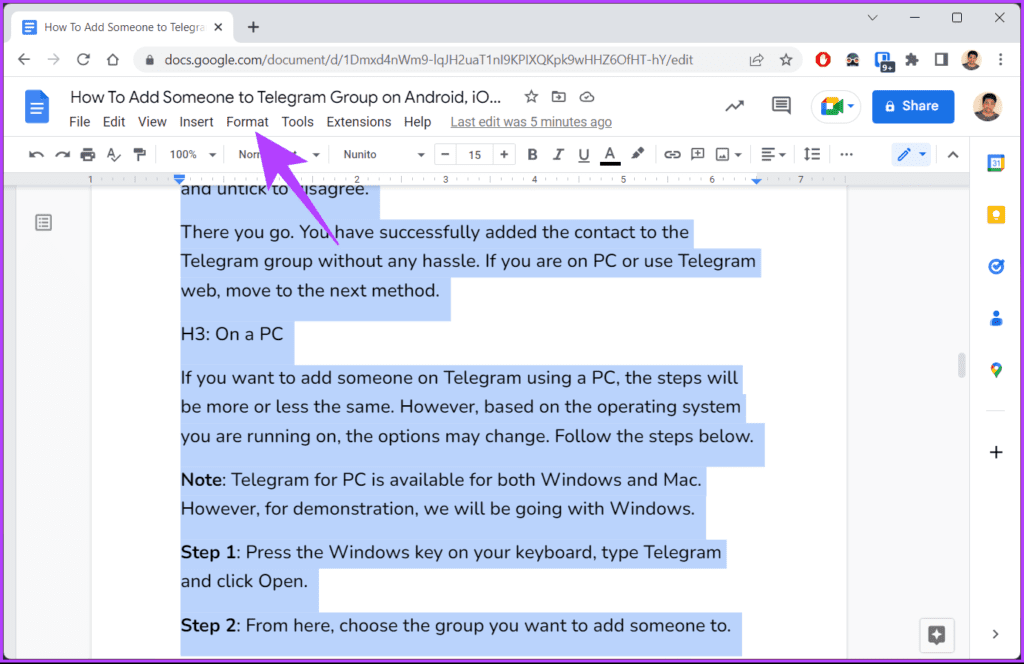Viewport: 1024px width, 664px height.
Task: Open the zoom level 100% dropdown
Action: [x=193, y=155]
